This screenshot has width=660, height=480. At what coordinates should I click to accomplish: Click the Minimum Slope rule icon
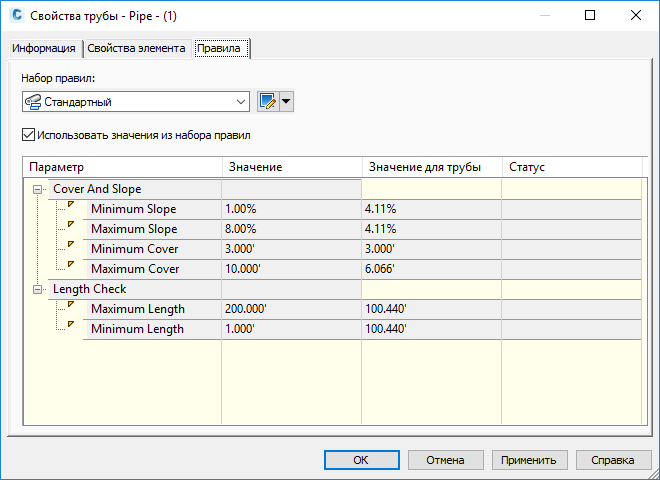pos(70,205)
